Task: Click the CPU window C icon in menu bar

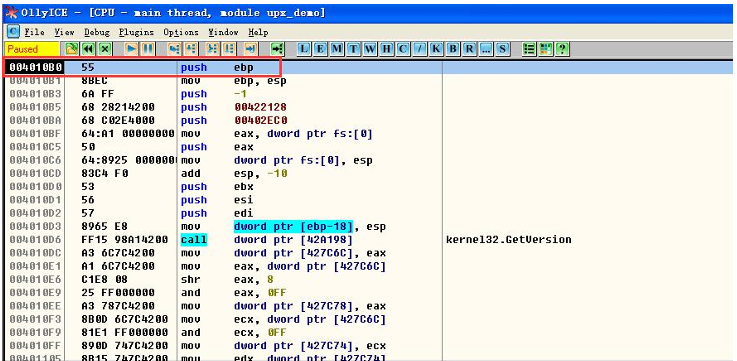Action: pos(14,31)
